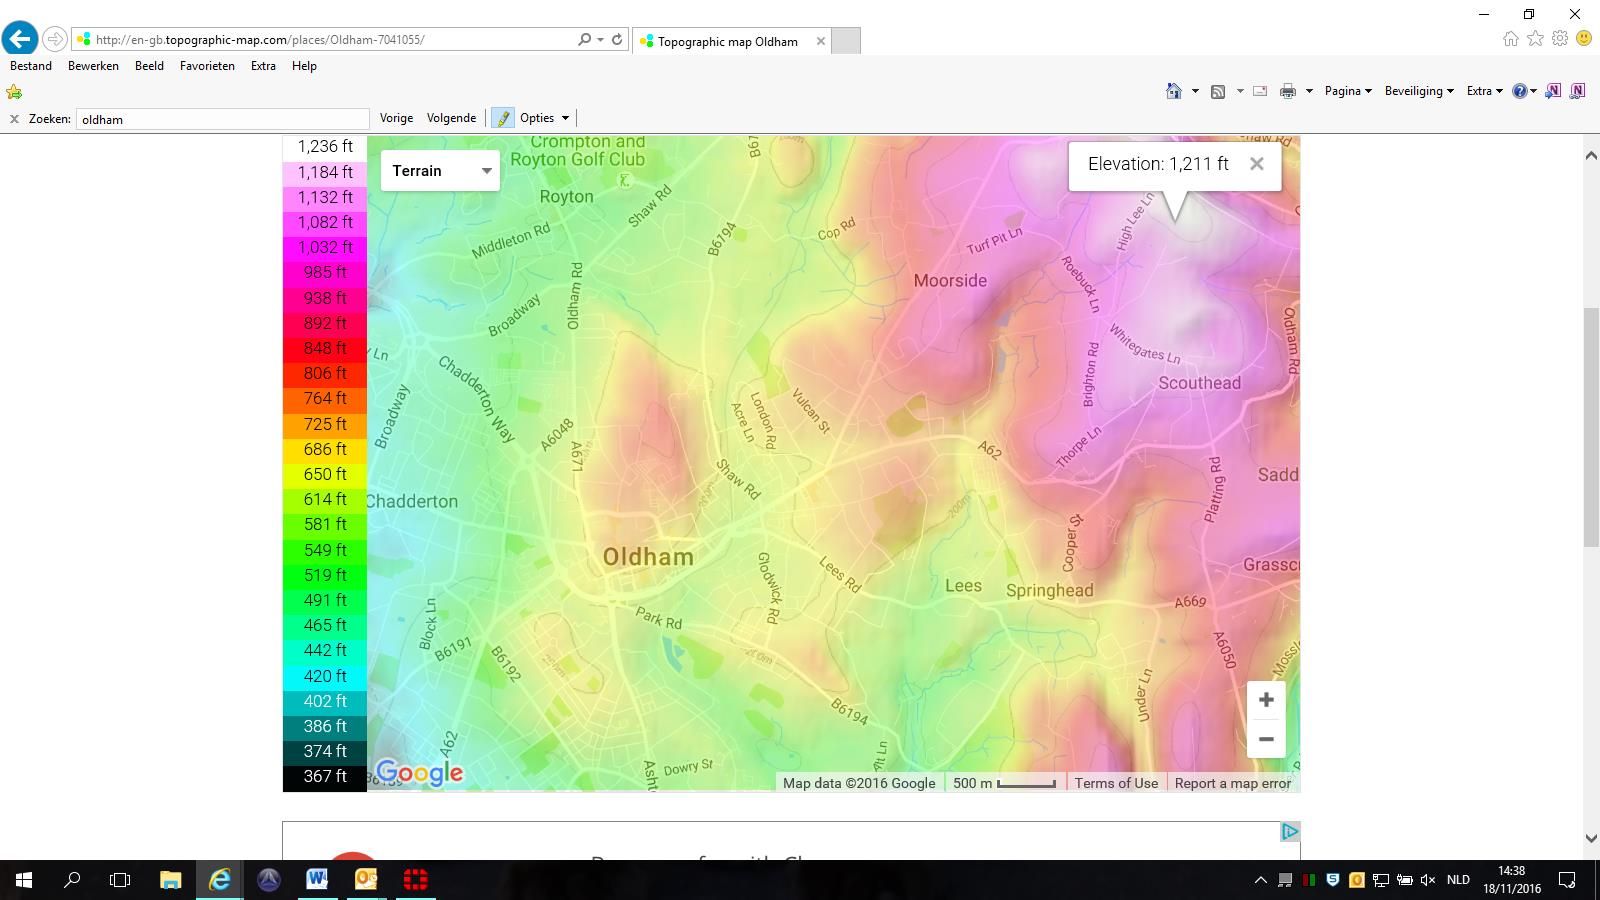The height and width of the screenshot is (900, 1600).
Task: Zoom in the map with the plus button
Action: (x=1265, y=700)
